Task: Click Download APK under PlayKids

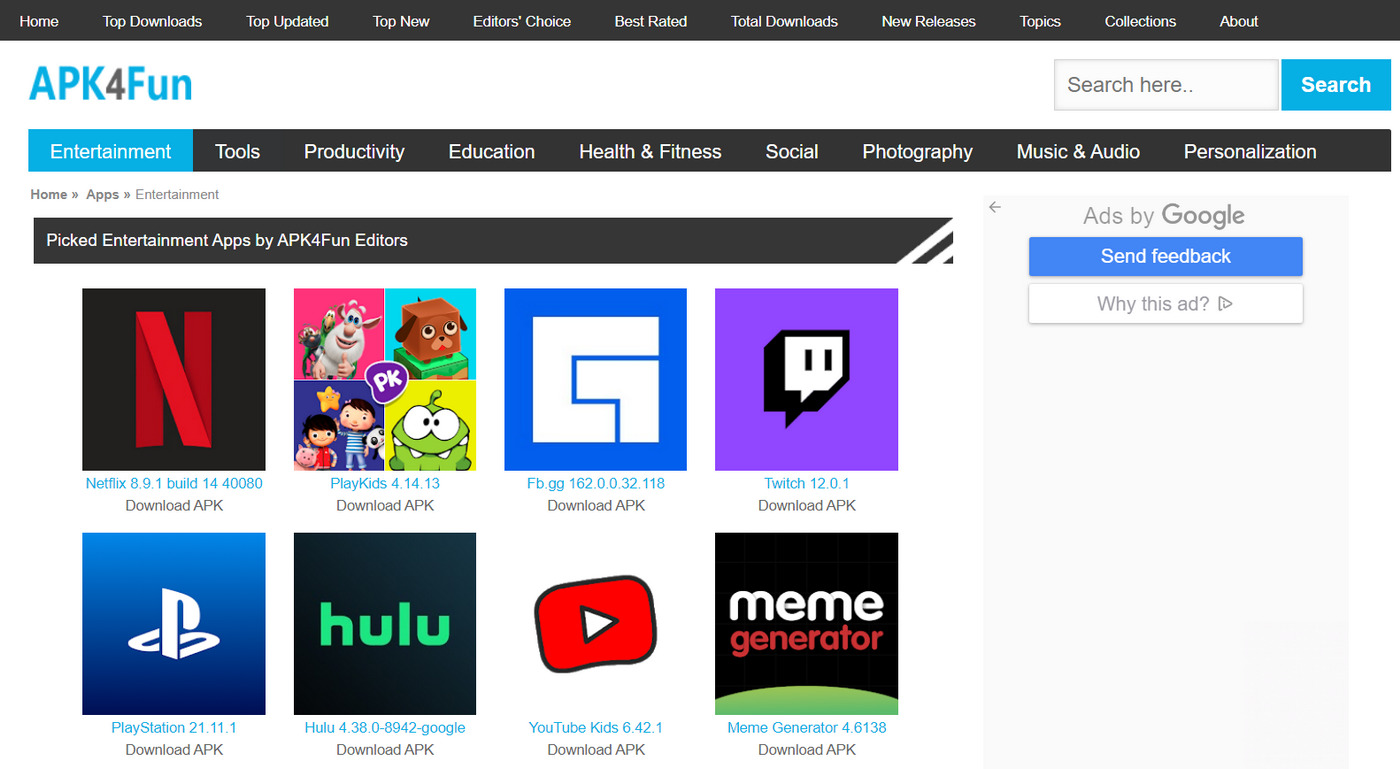Action: (385, 506)
